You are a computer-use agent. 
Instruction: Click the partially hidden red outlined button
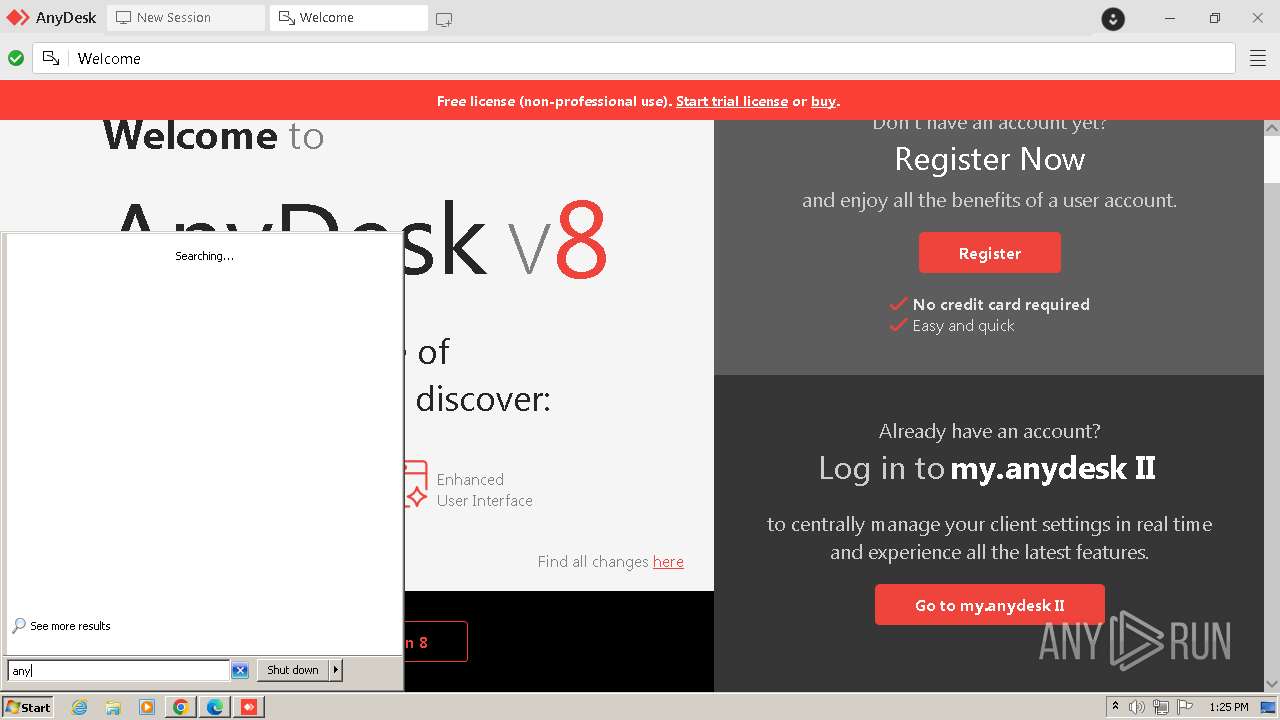(x=436, y=642)
